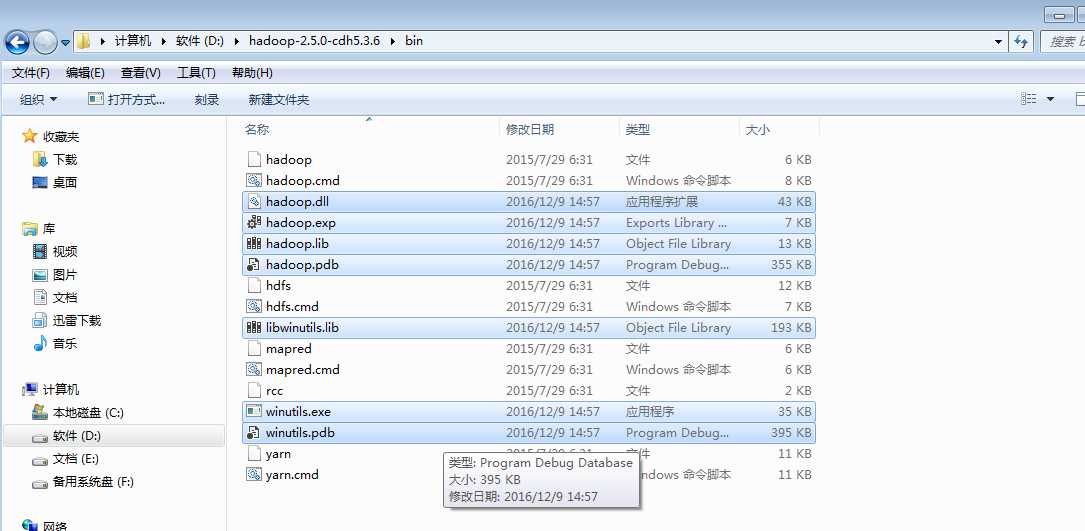Sort by the 大小 column header

778,129
